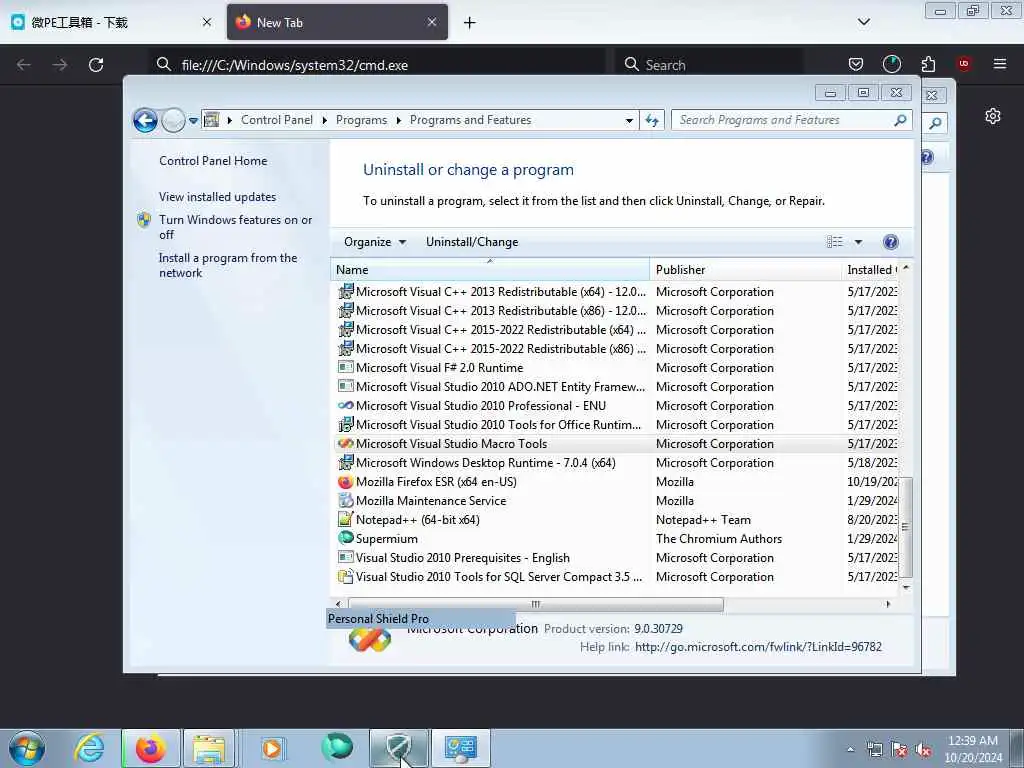Open Firefox extensions puzzle icon
Image resolution: width=1024 pixels, height=768 pixels.
point(928,64)
